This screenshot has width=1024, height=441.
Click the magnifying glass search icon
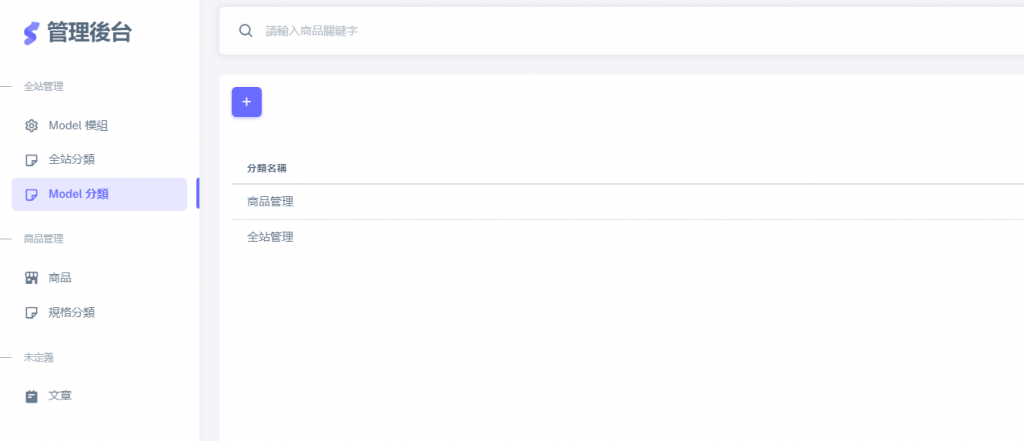pos(246,31)
